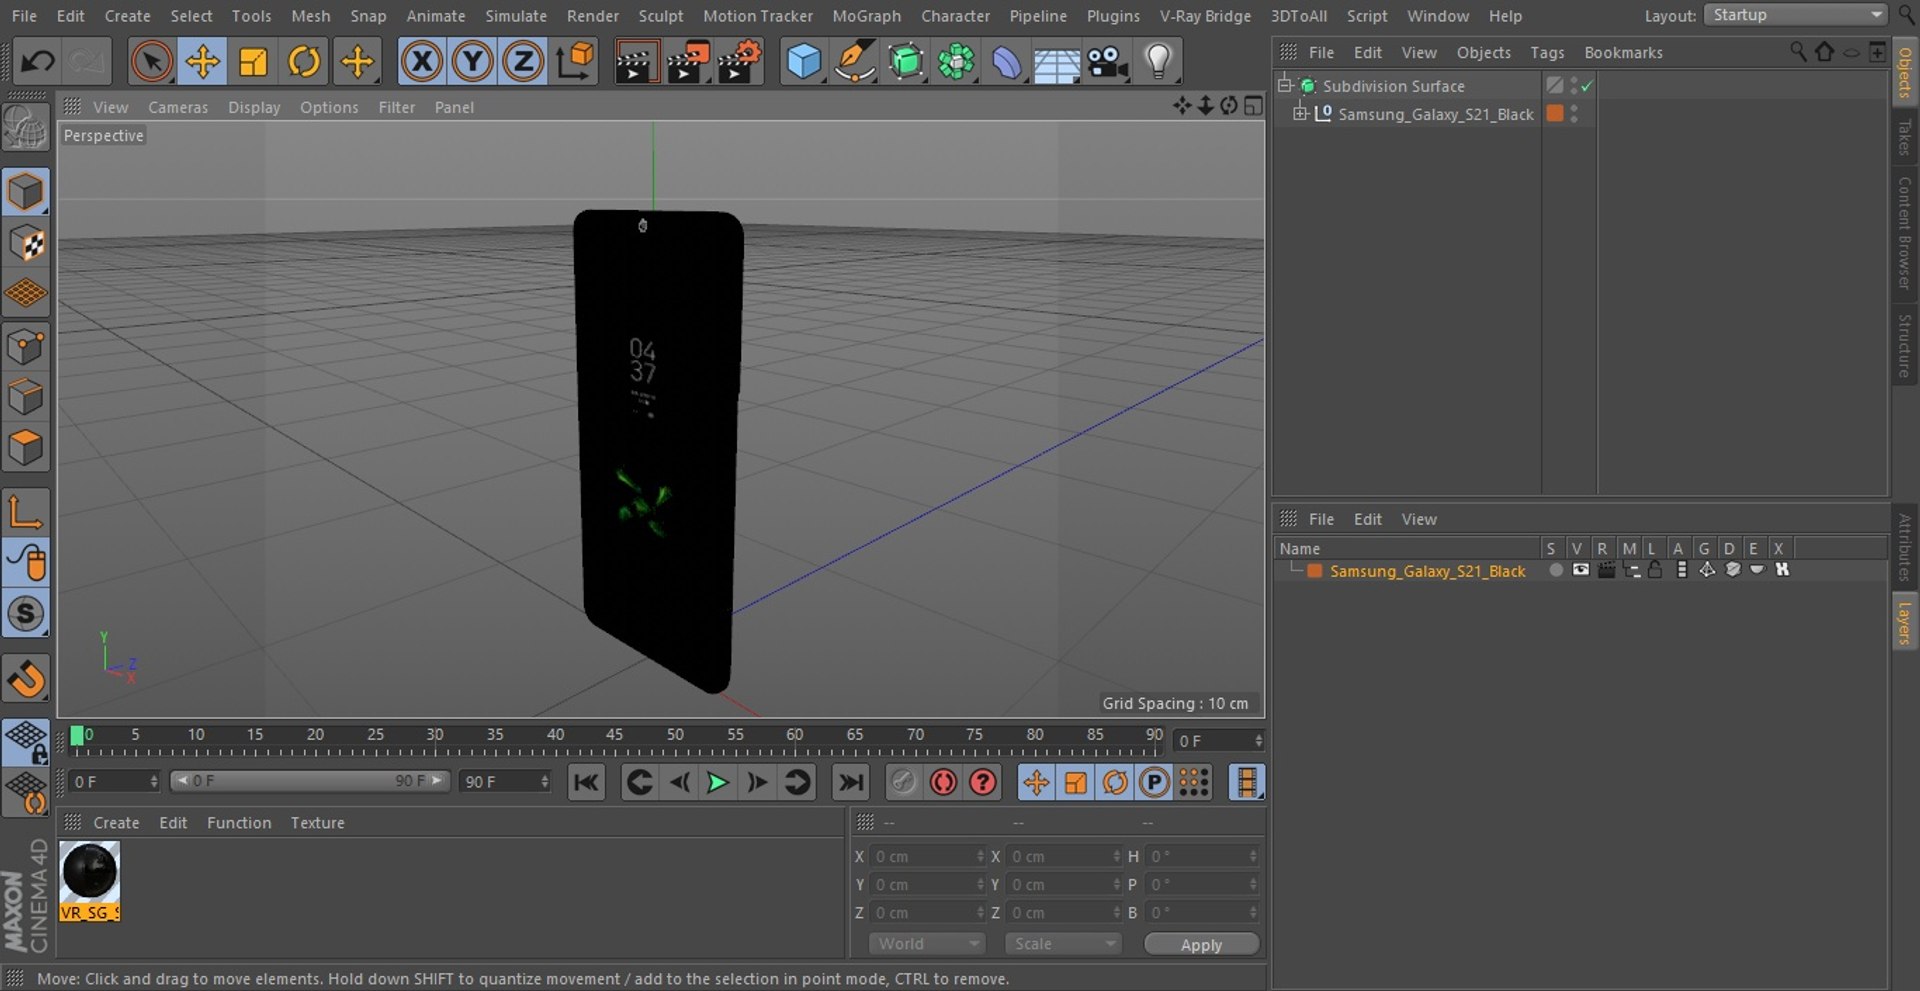Select the spline Pen tool

click(x=855, y=62)
